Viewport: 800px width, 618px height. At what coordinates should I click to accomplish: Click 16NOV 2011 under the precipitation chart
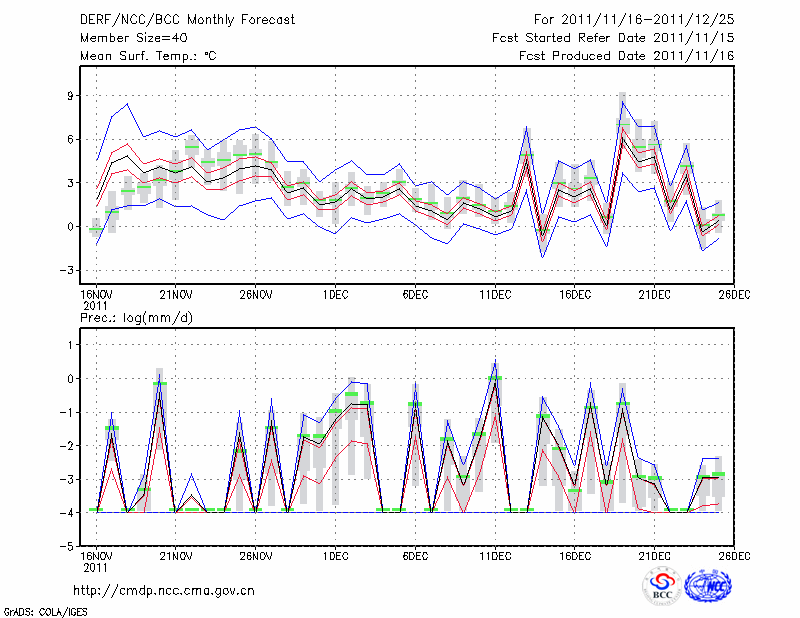click(95, 561)
